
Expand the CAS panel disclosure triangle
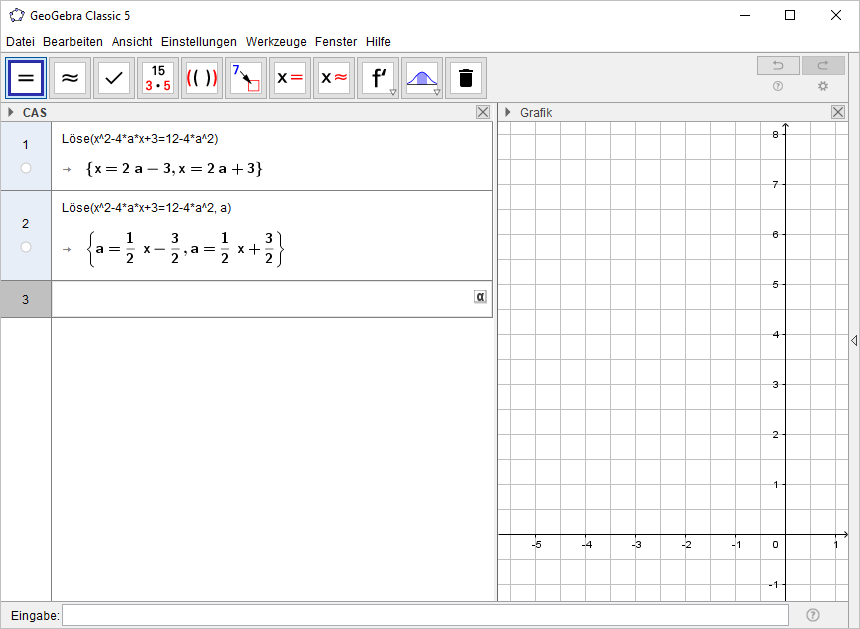(x=11, y=112)
